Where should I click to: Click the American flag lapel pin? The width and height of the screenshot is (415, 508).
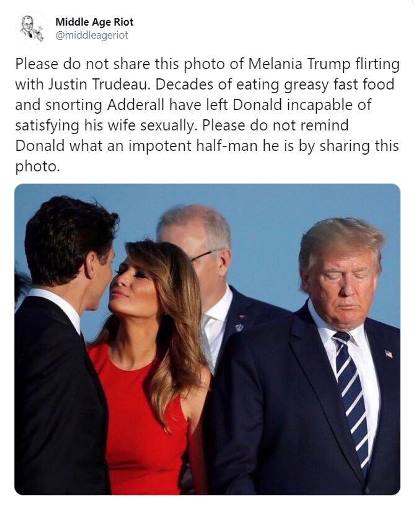[389, 354]
